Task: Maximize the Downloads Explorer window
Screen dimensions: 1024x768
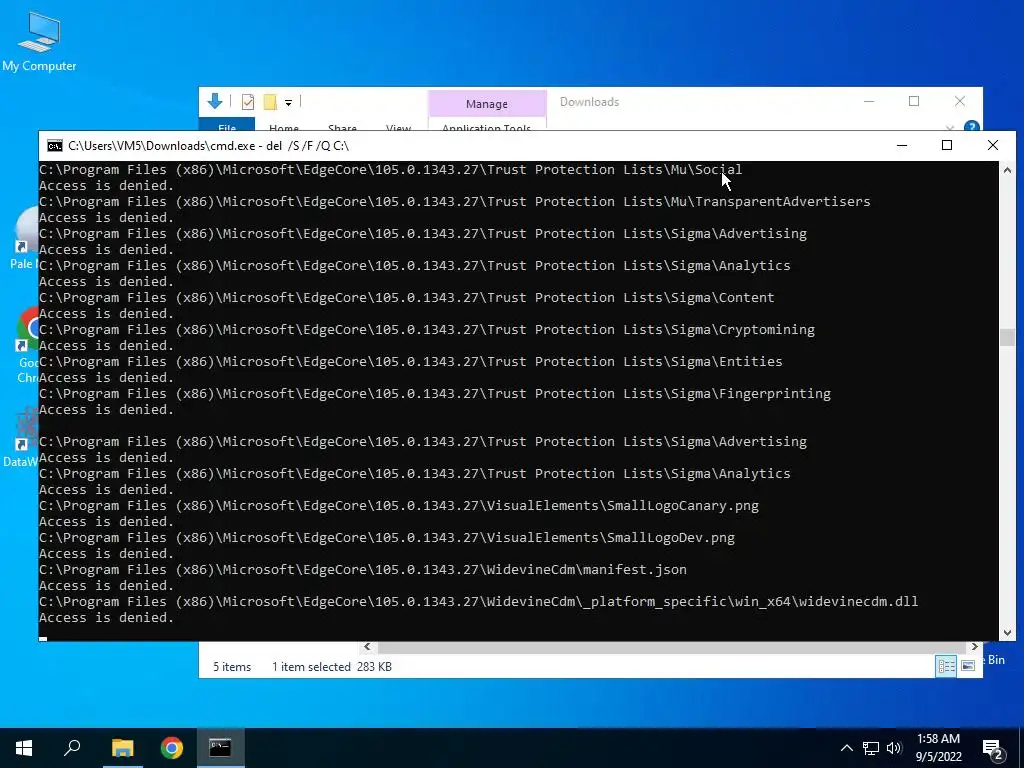Action: point(914,101)
